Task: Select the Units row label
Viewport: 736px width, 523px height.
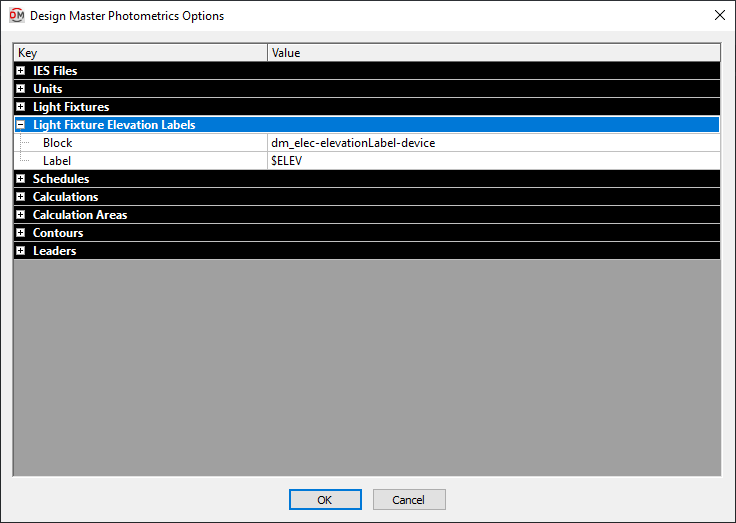Action: tap(47, 89)
